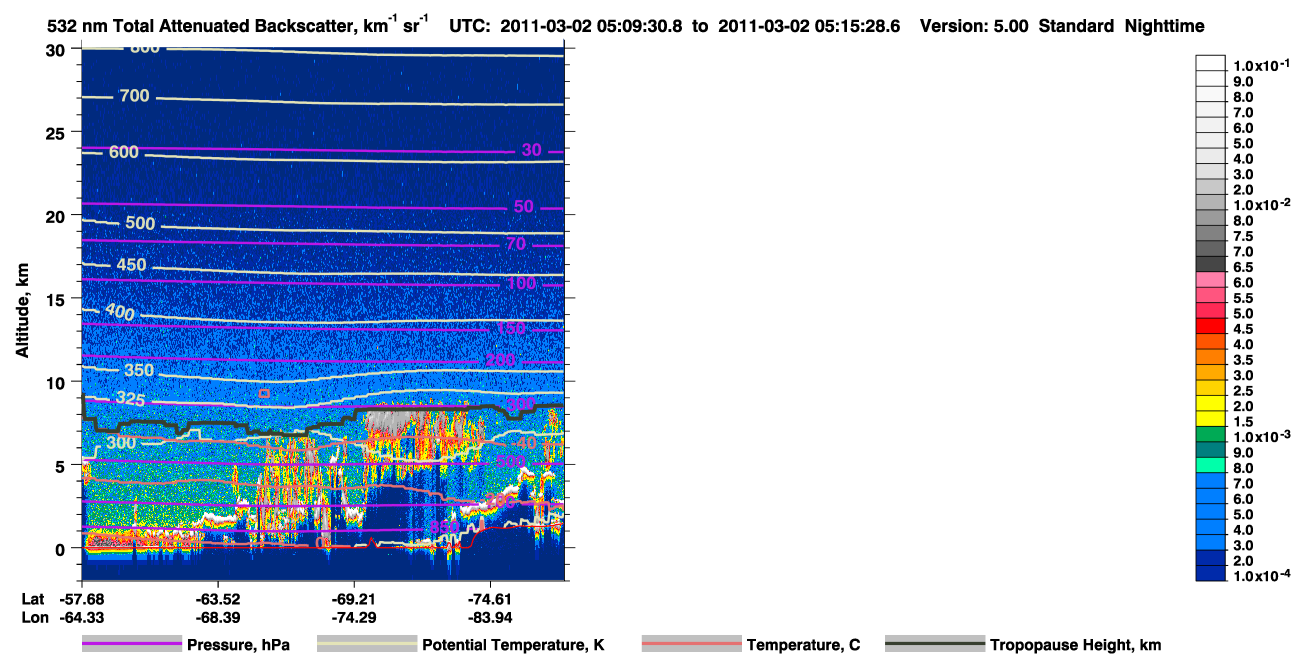The height and width of the screenshot is (667, 1300).
Task: Click the small red contour ring near 9 km
Action: pos(264,394)
